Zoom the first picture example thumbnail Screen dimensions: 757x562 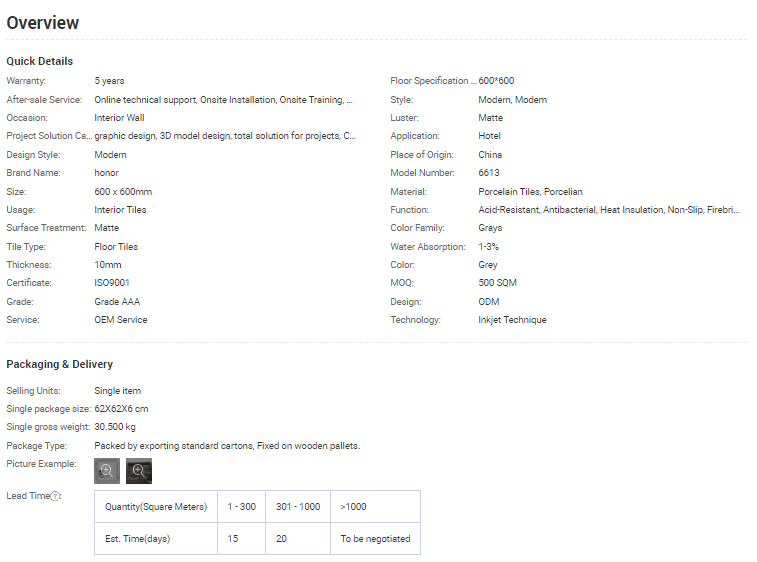coord(107,471)
